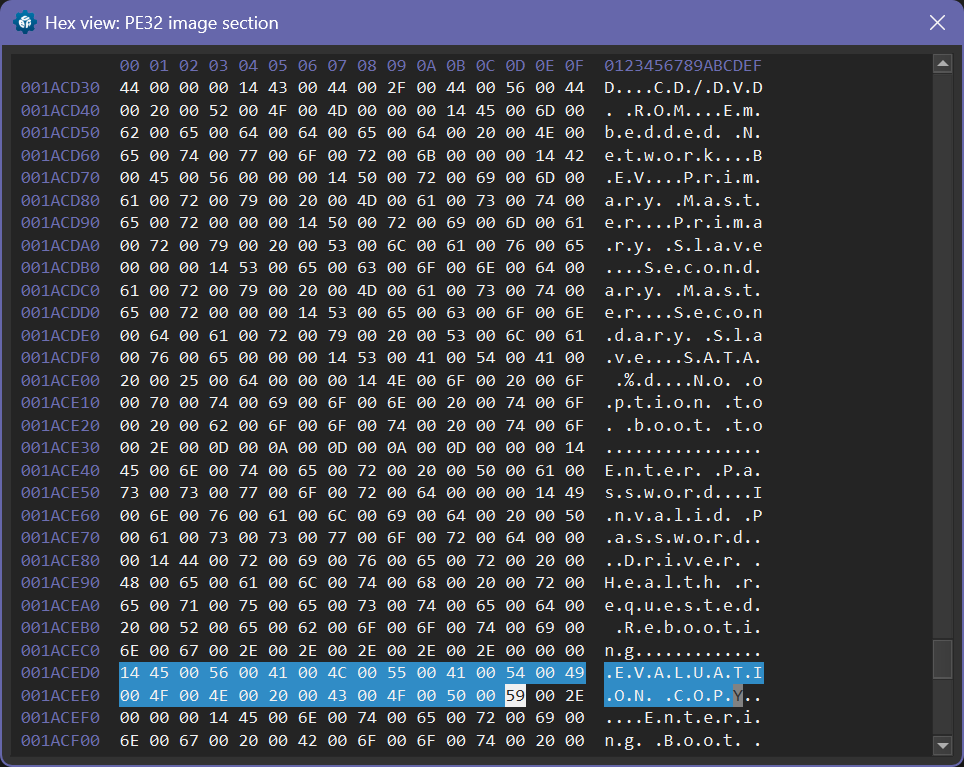The height and width of the screenshot is (767, 964).
Task: Click ASCII text 'E.n.t.e.r. .P.a.'
Action: 684,467
